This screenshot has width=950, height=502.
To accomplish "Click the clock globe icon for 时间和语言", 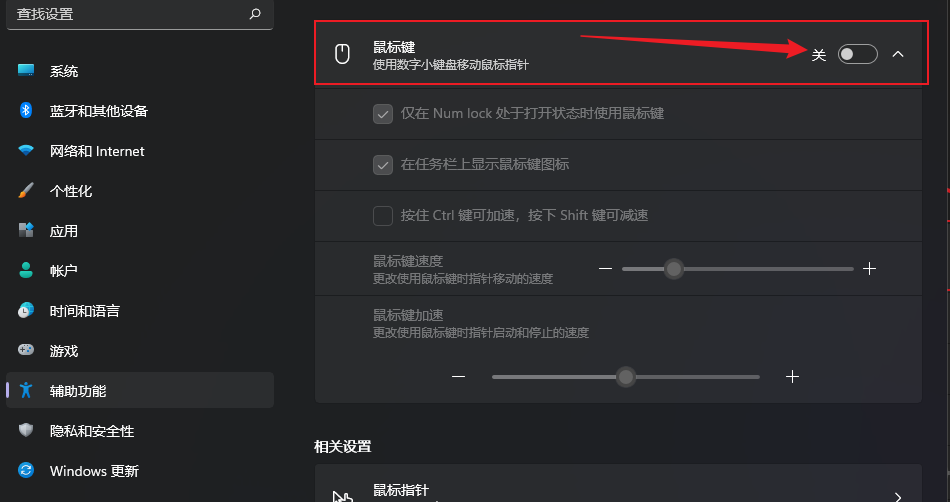I will click(25, 310).
